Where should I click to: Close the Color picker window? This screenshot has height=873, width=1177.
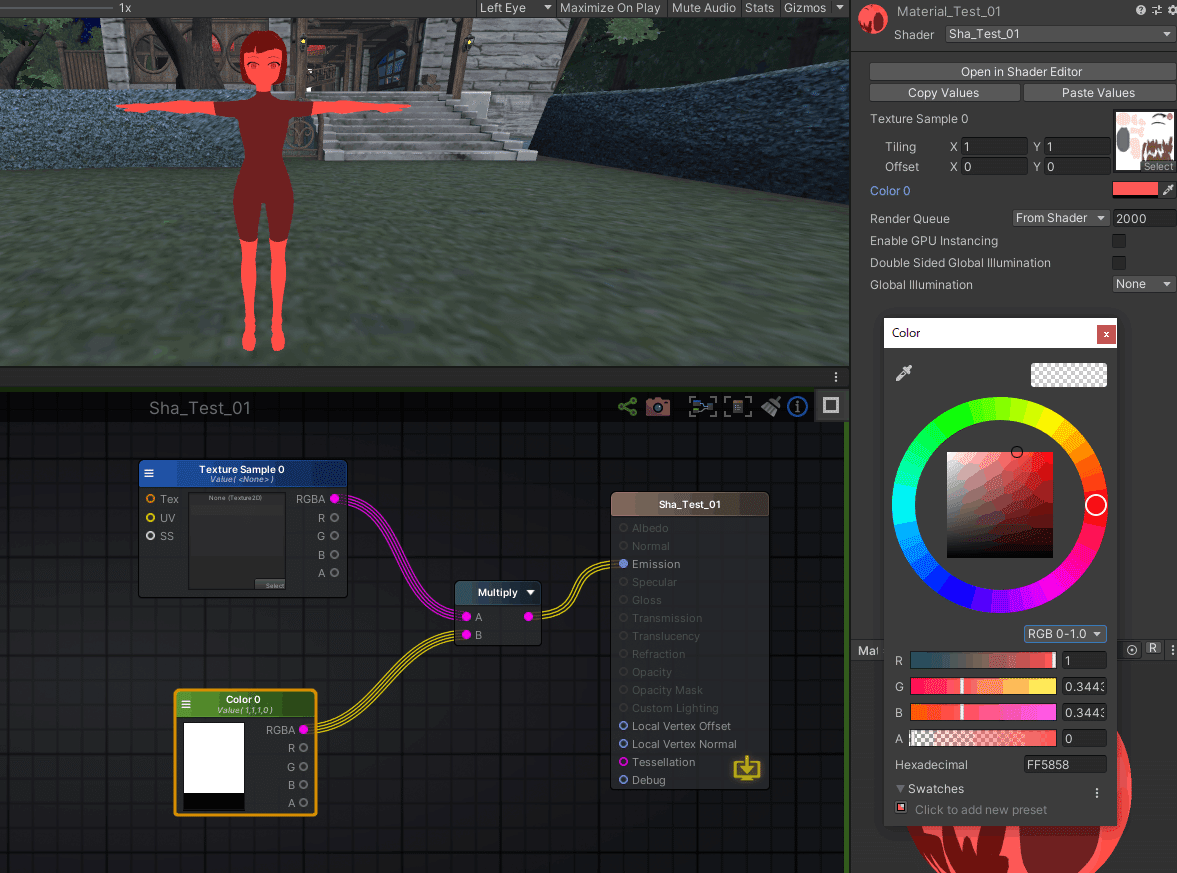pos(1106,334)
